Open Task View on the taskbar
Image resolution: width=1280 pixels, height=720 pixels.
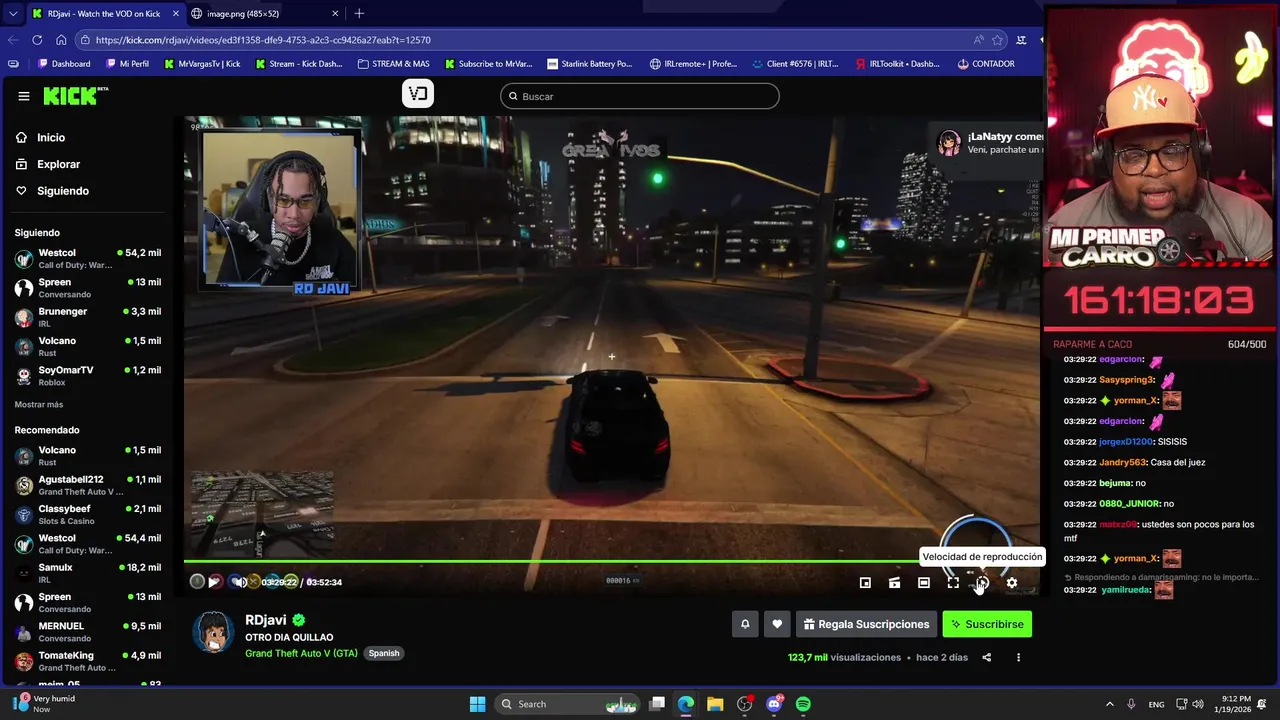[657, 704]
